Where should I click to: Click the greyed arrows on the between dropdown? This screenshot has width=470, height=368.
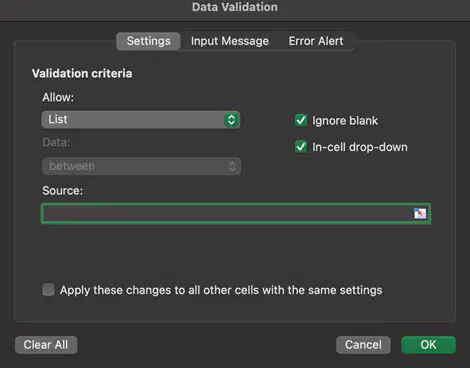point(232,166)
